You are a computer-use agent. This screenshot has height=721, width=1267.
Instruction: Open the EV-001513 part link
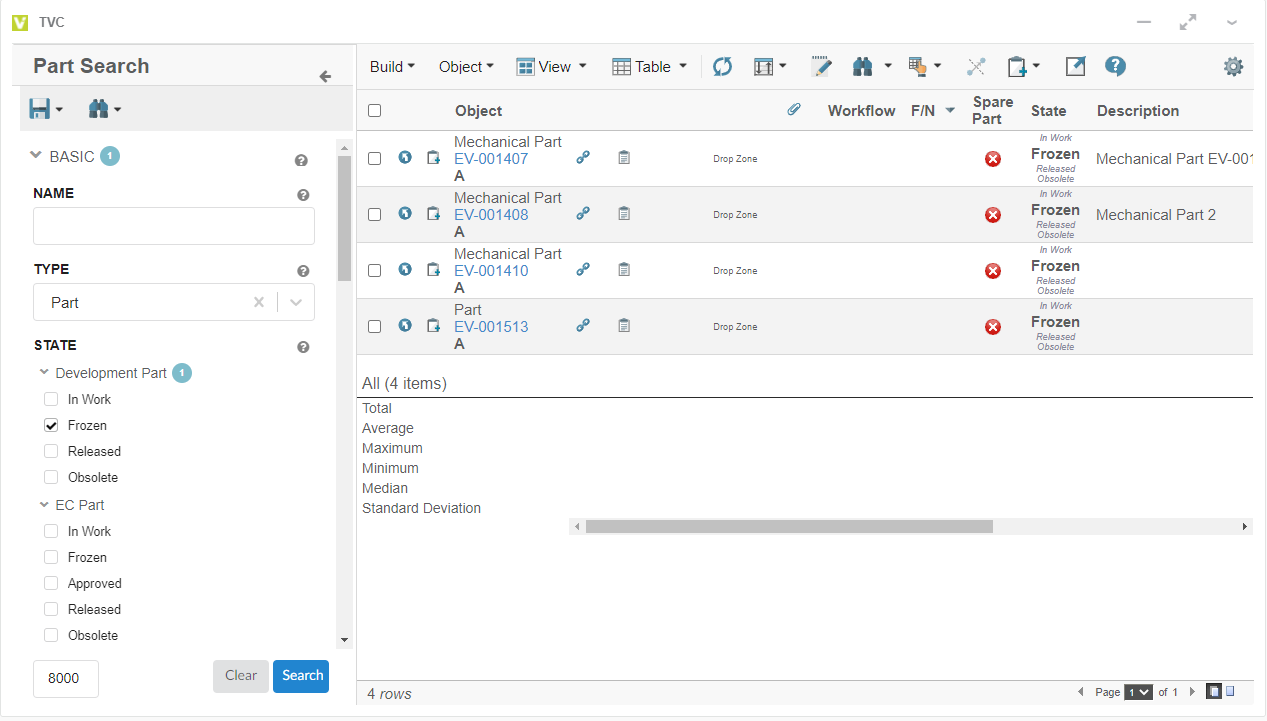coord(491,327)
